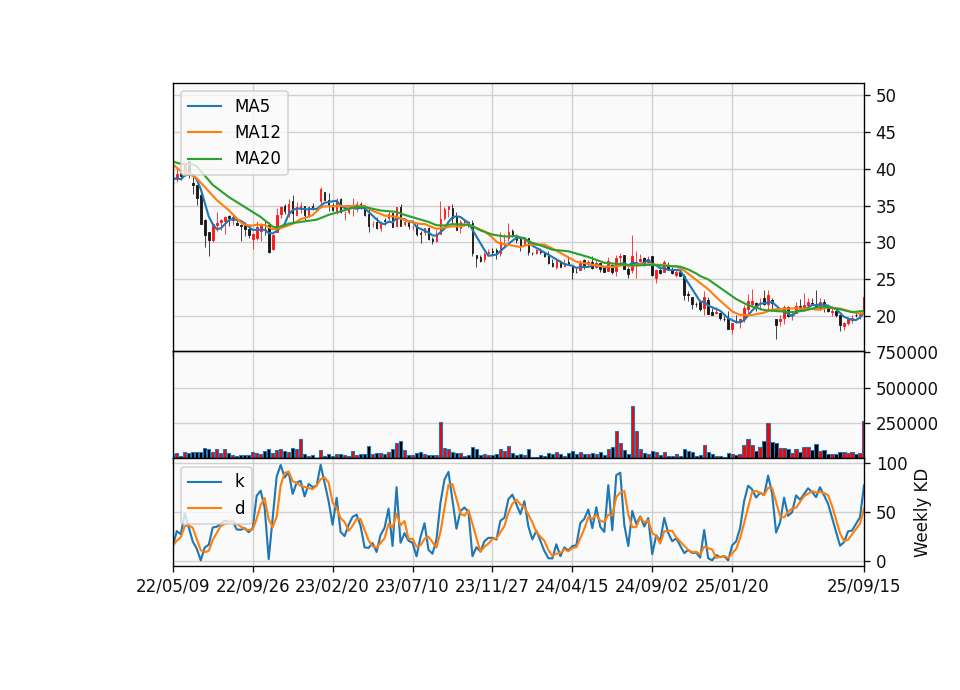This screenshot has height=690, width=960.
Task: Click the last volume bar at 25/09/15
Action: click(x=863, y=440)
